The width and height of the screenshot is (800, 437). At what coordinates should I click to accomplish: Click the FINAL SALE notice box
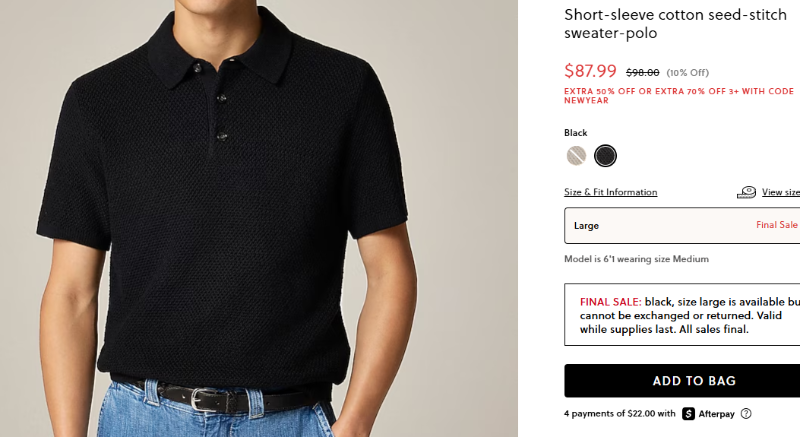pos(682,315)
